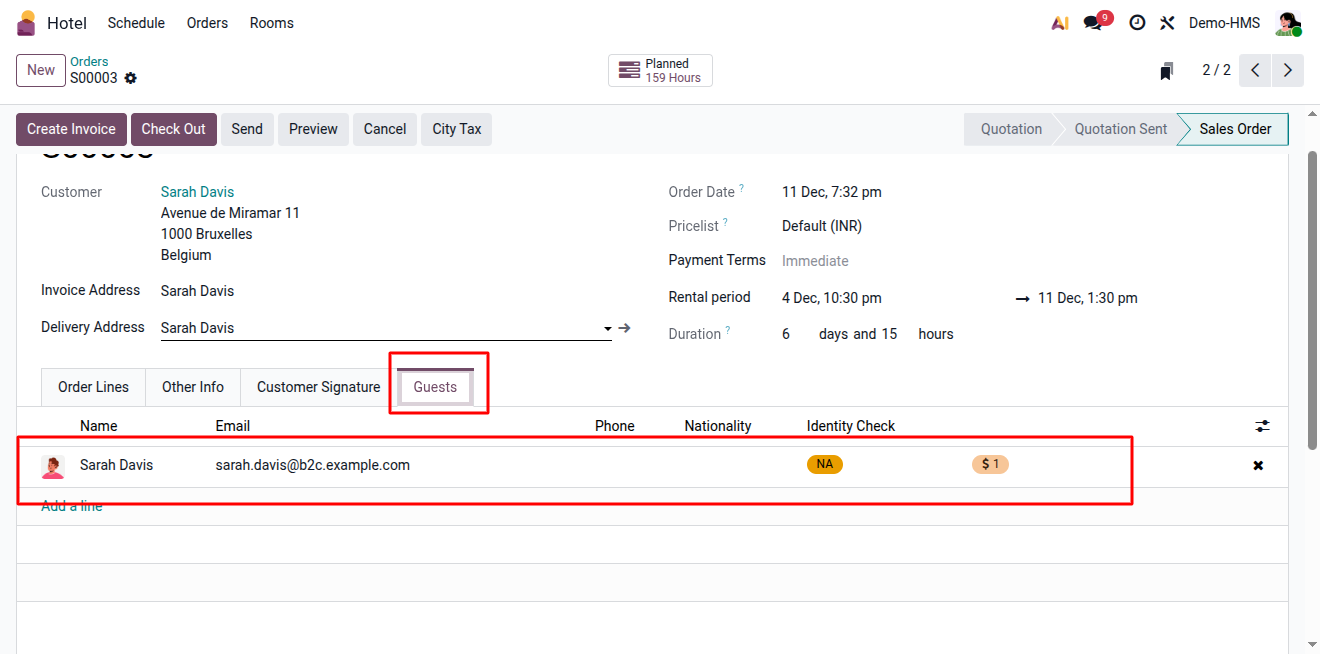Open the Demo-HMS user avatar menu
Viewport: 1320px width, 654px height.
click(x=1288, y=23)
